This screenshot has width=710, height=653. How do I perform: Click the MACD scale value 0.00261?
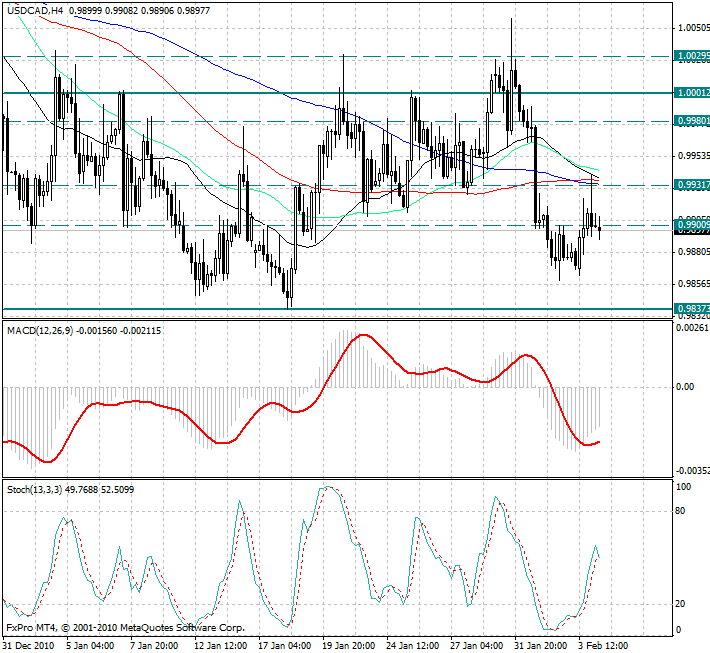coord(692,328)
